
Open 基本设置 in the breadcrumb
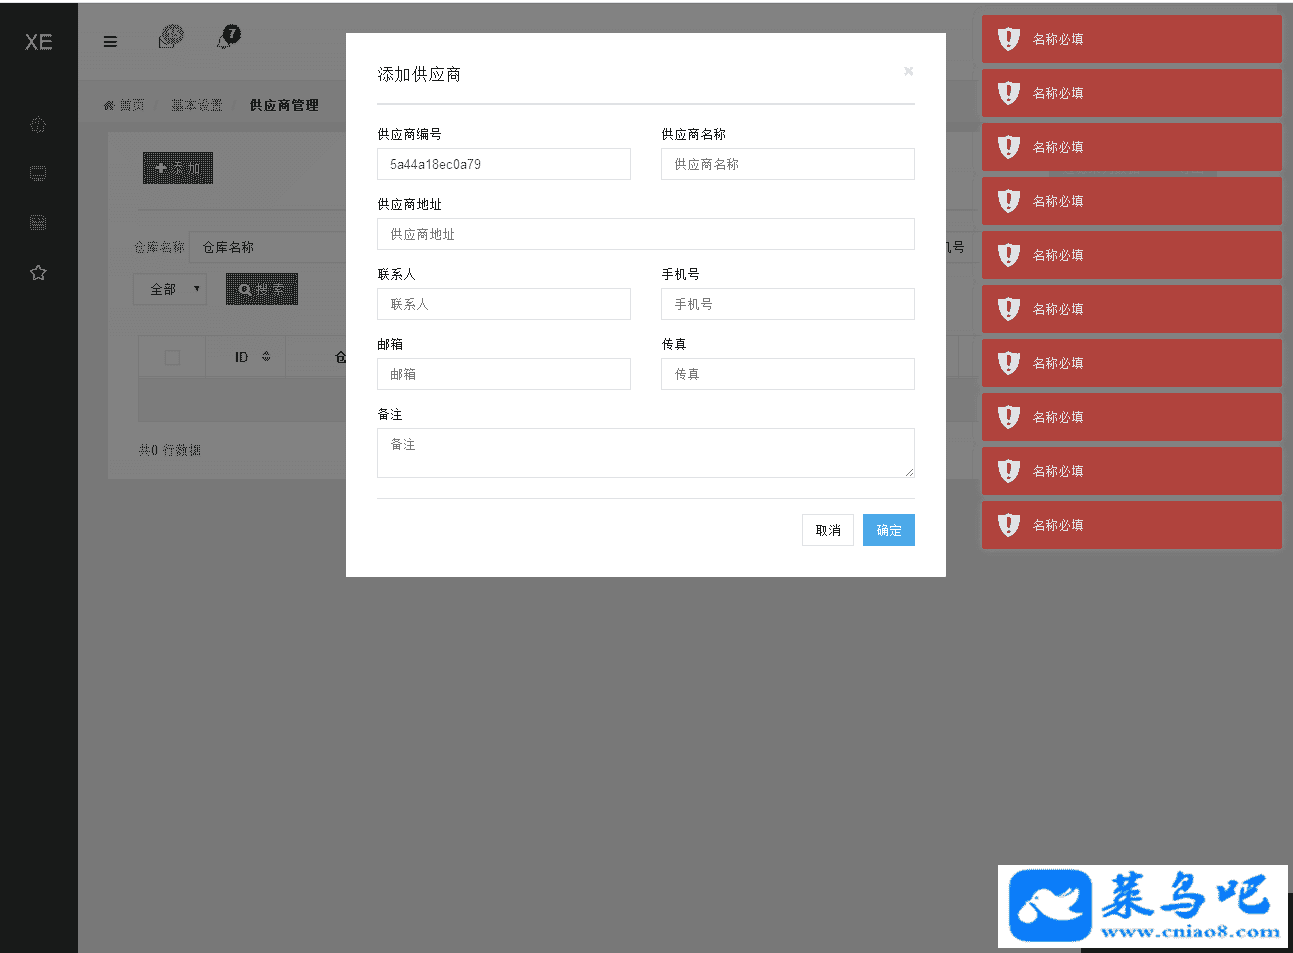(196, 105)
